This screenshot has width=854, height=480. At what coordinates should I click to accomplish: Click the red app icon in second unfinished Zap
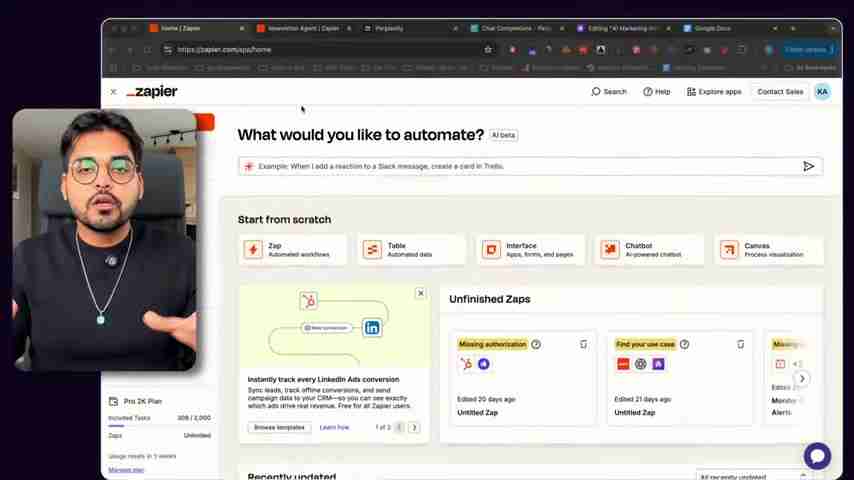[x=623, y=364]
